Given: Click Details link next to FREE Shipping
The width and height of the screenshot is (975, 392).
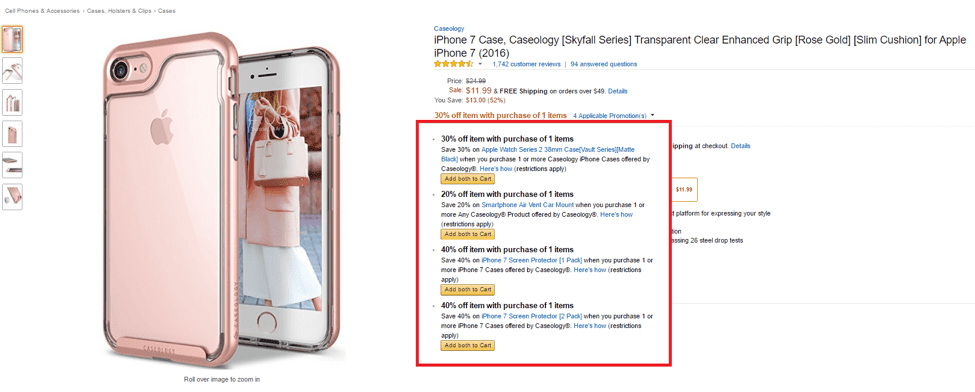Looking at the screenshot, I should 617,91.
